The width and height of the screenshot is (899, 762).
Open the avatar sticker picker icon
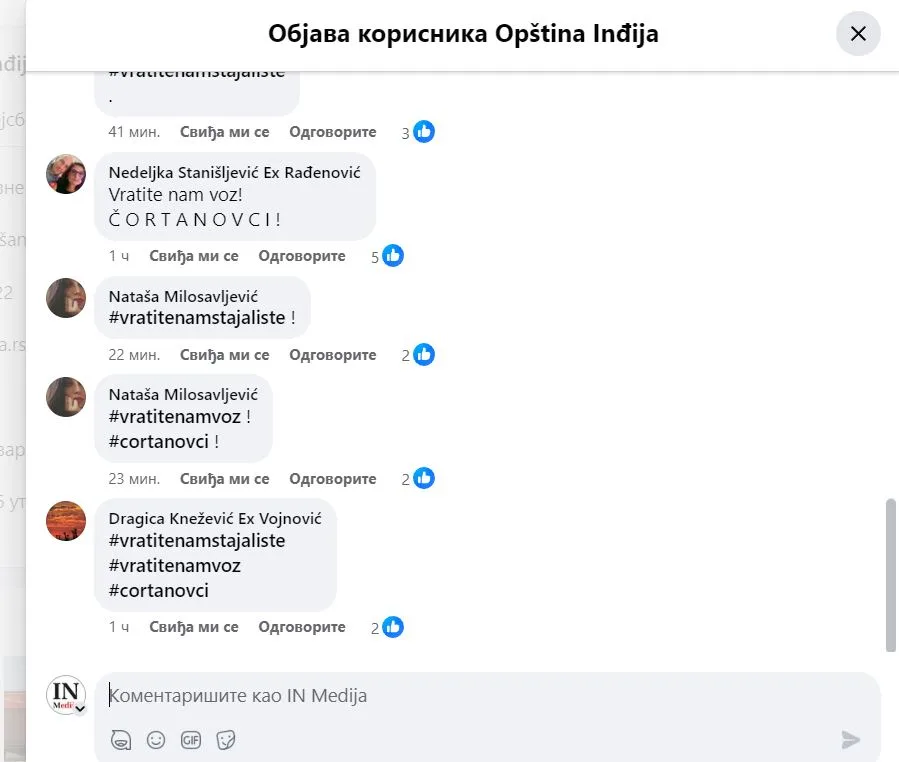(121, 740)
